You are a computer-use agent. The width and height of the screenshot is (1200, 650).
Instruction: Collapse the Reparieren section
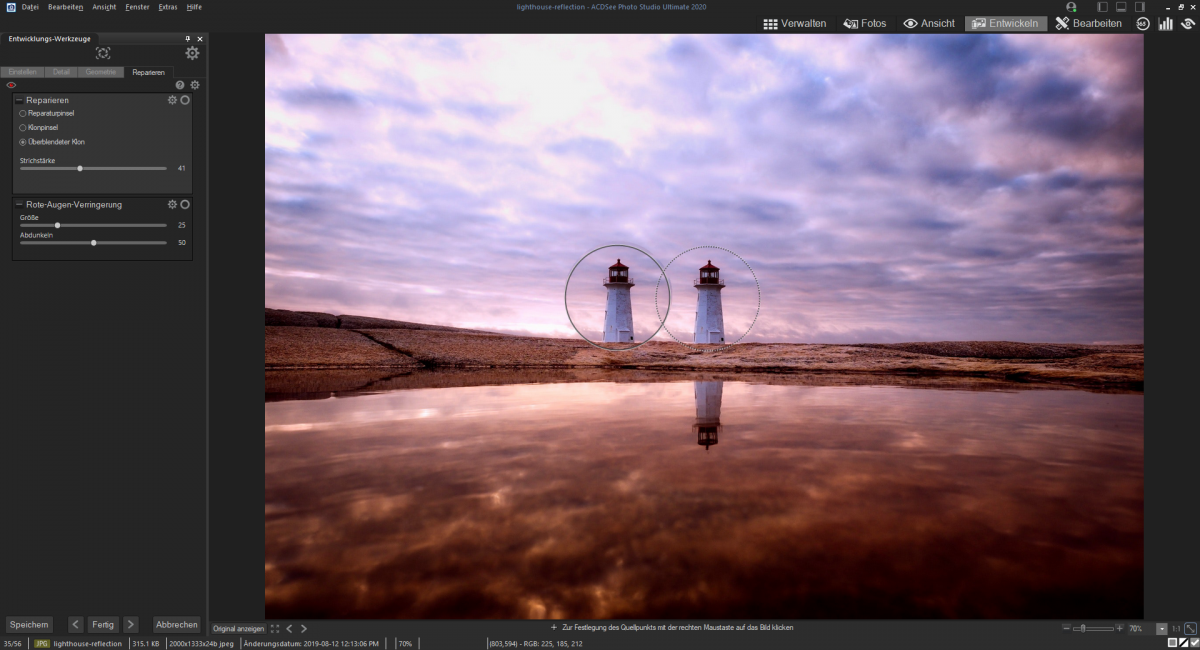pos(18,100)
